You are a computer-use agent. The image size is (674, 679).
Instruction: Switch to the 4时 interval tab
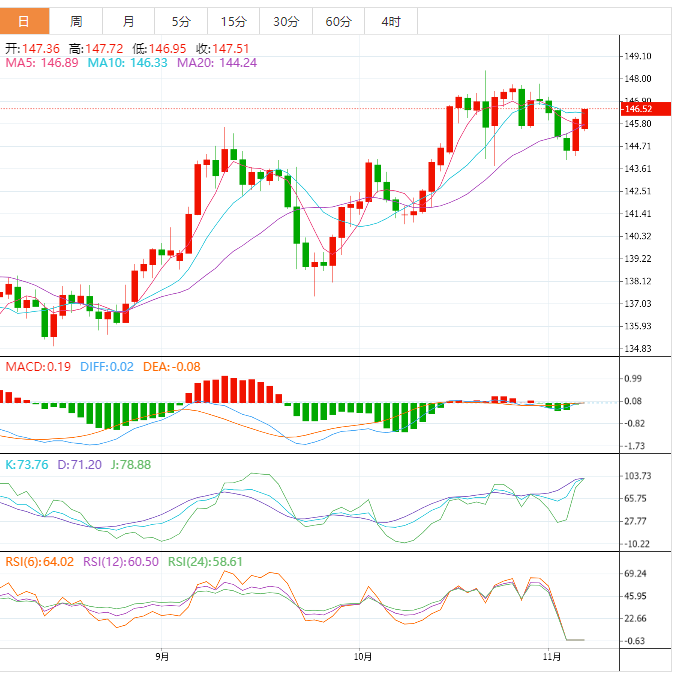[x=391, y=21]
